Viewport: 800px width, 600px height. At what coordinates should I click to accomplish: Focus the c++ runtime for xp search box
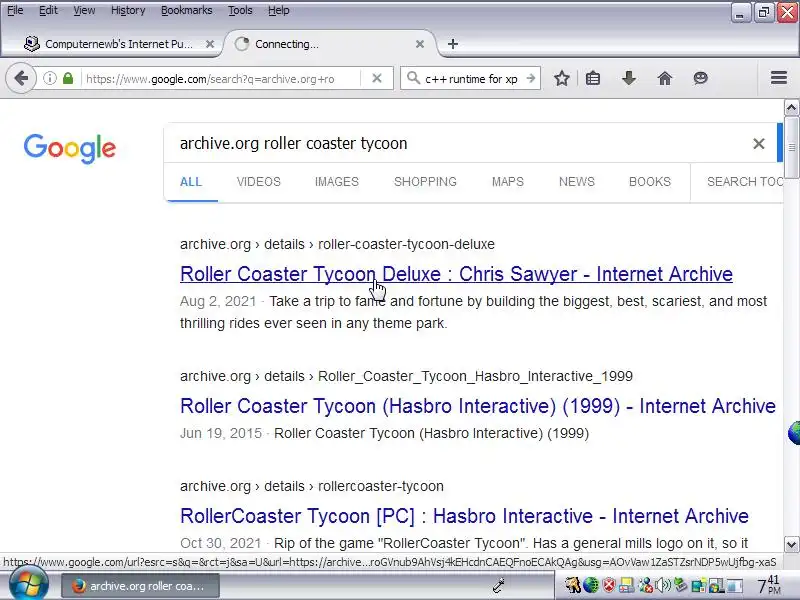coord(471,79)
